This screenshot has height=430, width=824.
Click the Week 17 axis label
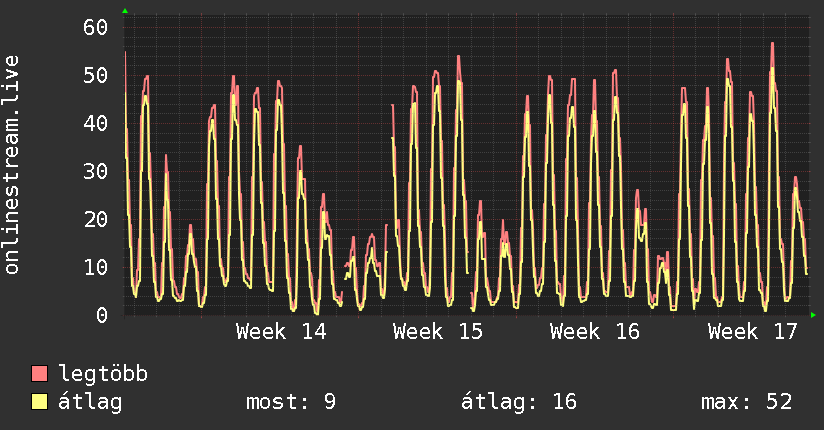click(753, 332)
